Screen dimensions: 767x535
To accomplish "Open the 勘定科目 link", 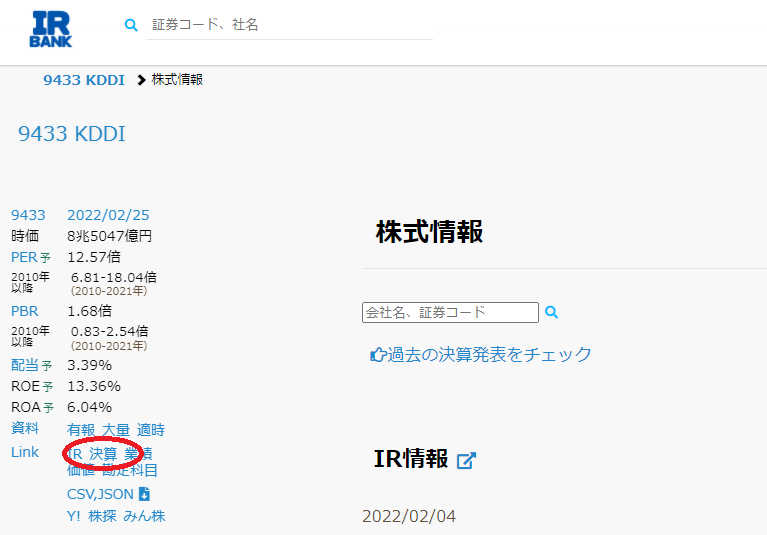I will (x=130, y=470).
